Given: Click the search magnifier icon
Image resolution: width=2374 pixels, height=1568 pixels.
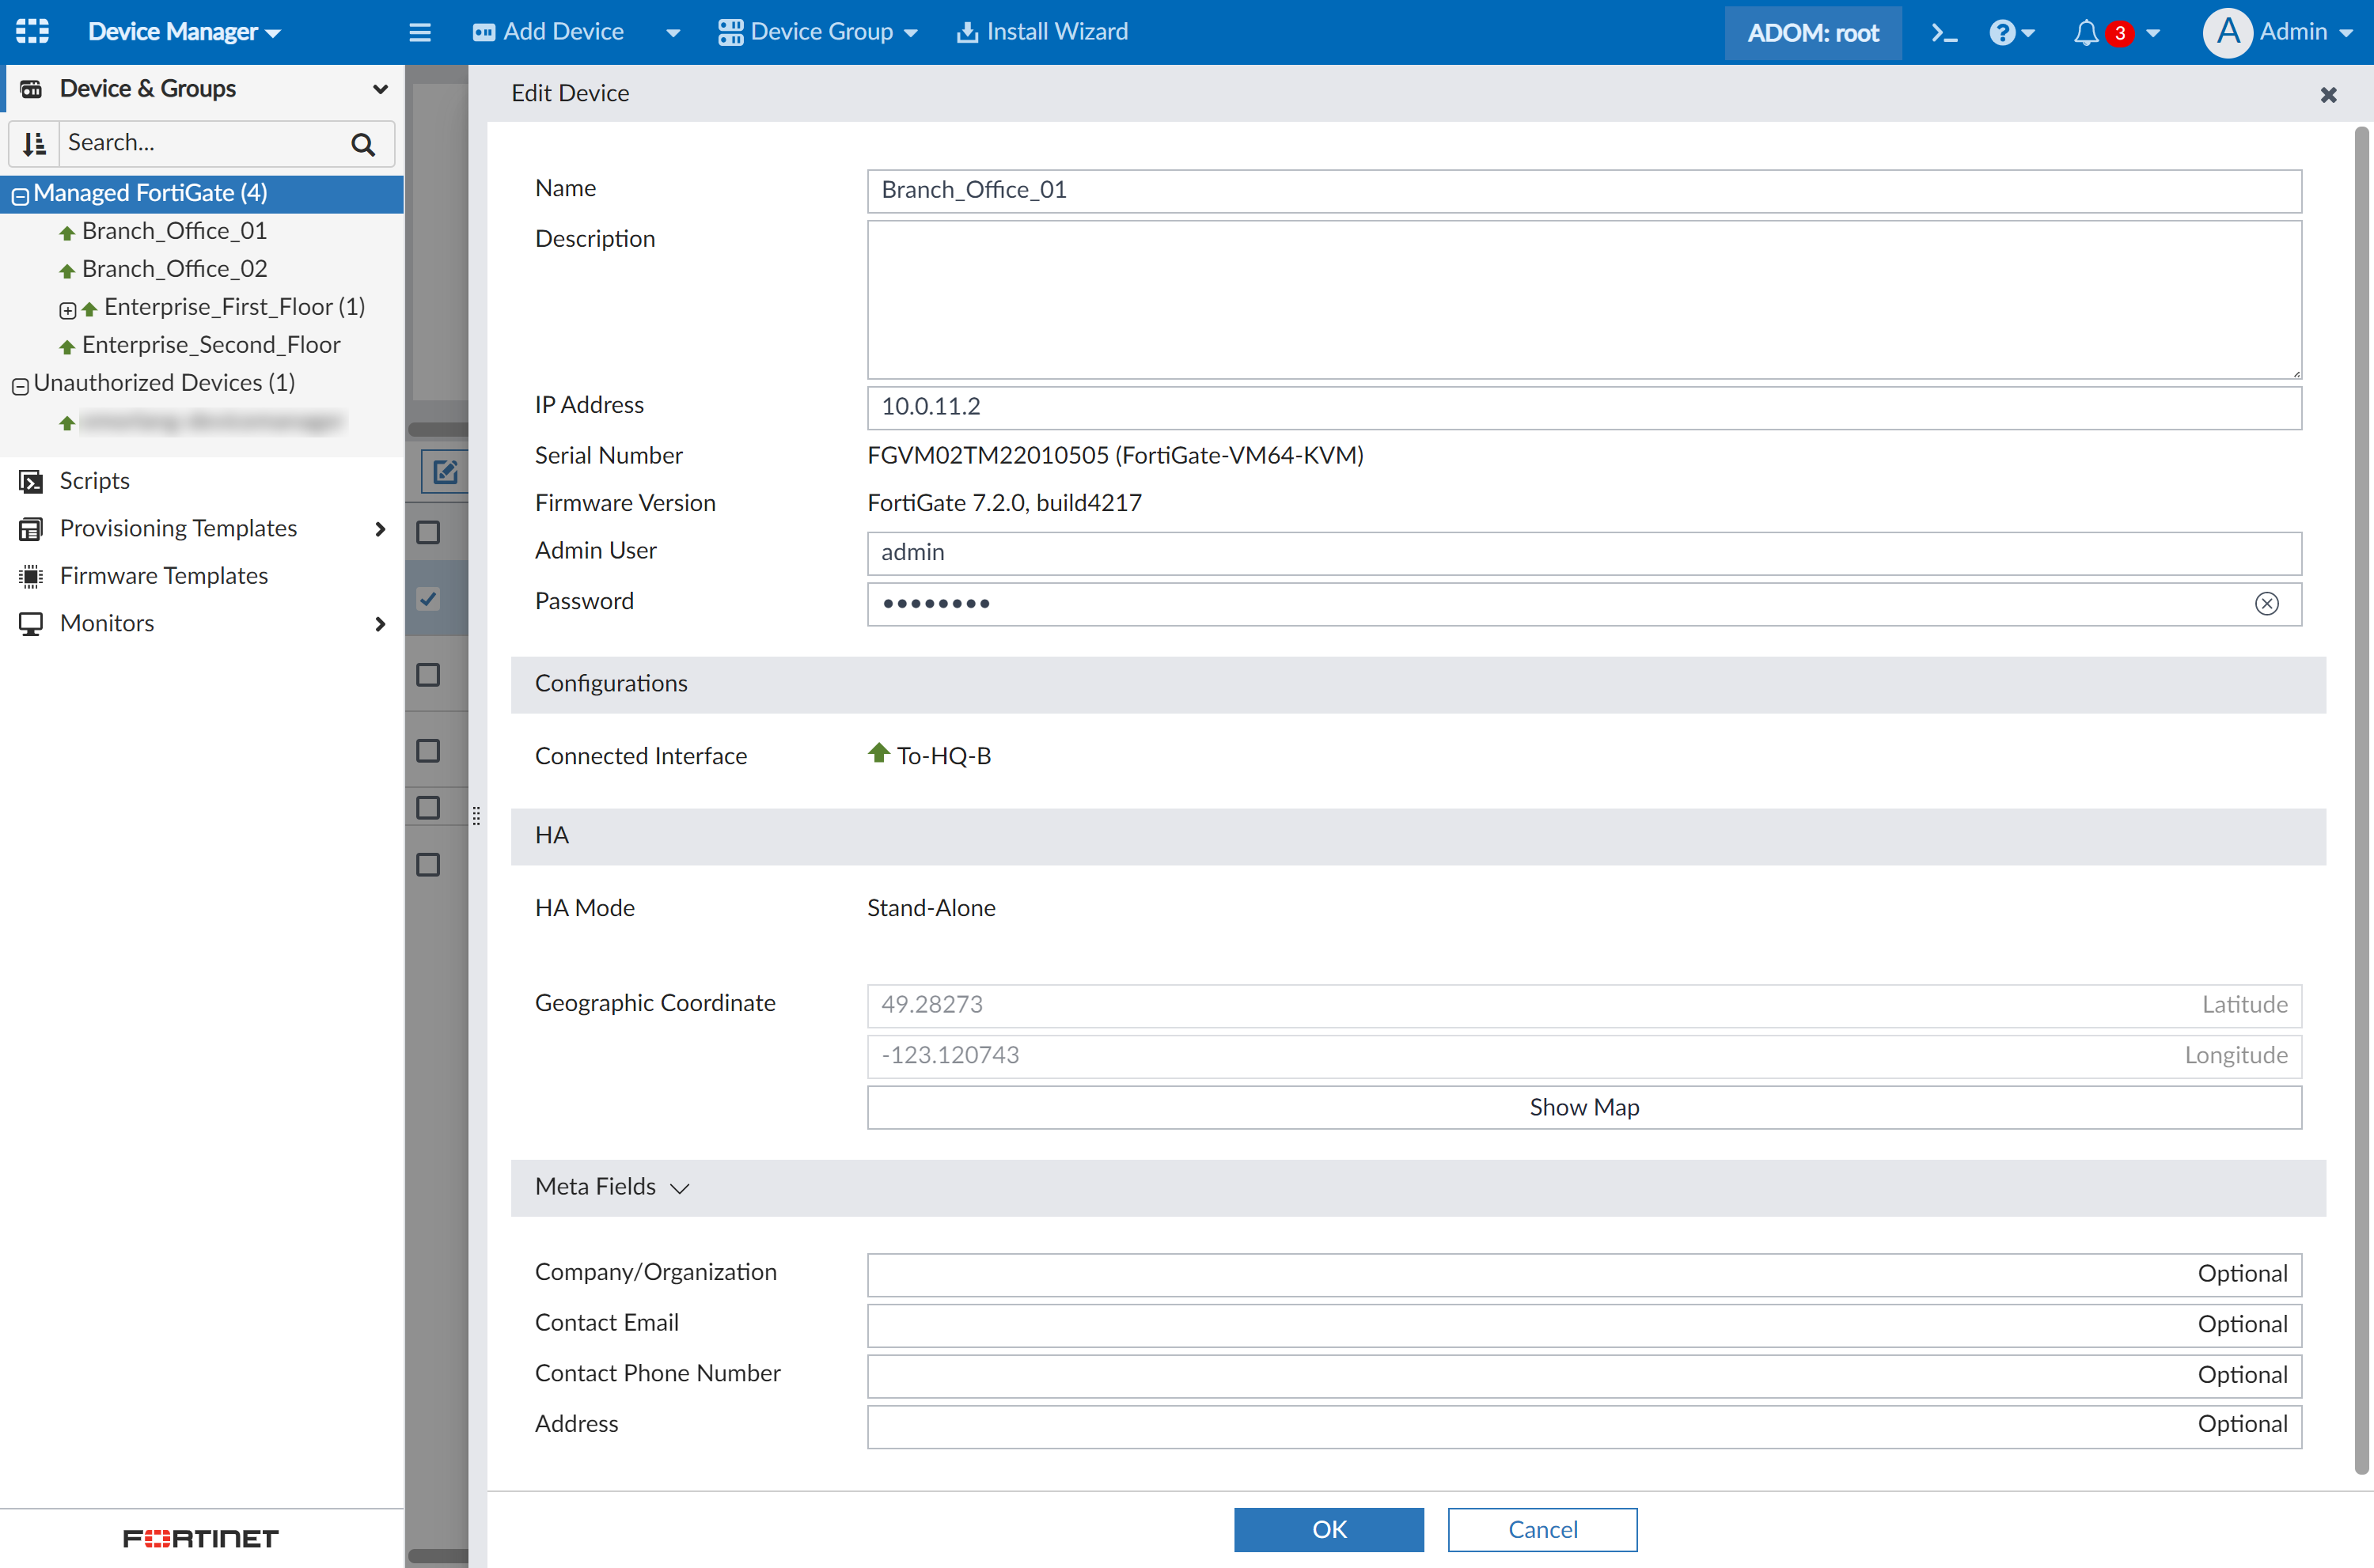Looking at the screenshot, I should 363,144.
